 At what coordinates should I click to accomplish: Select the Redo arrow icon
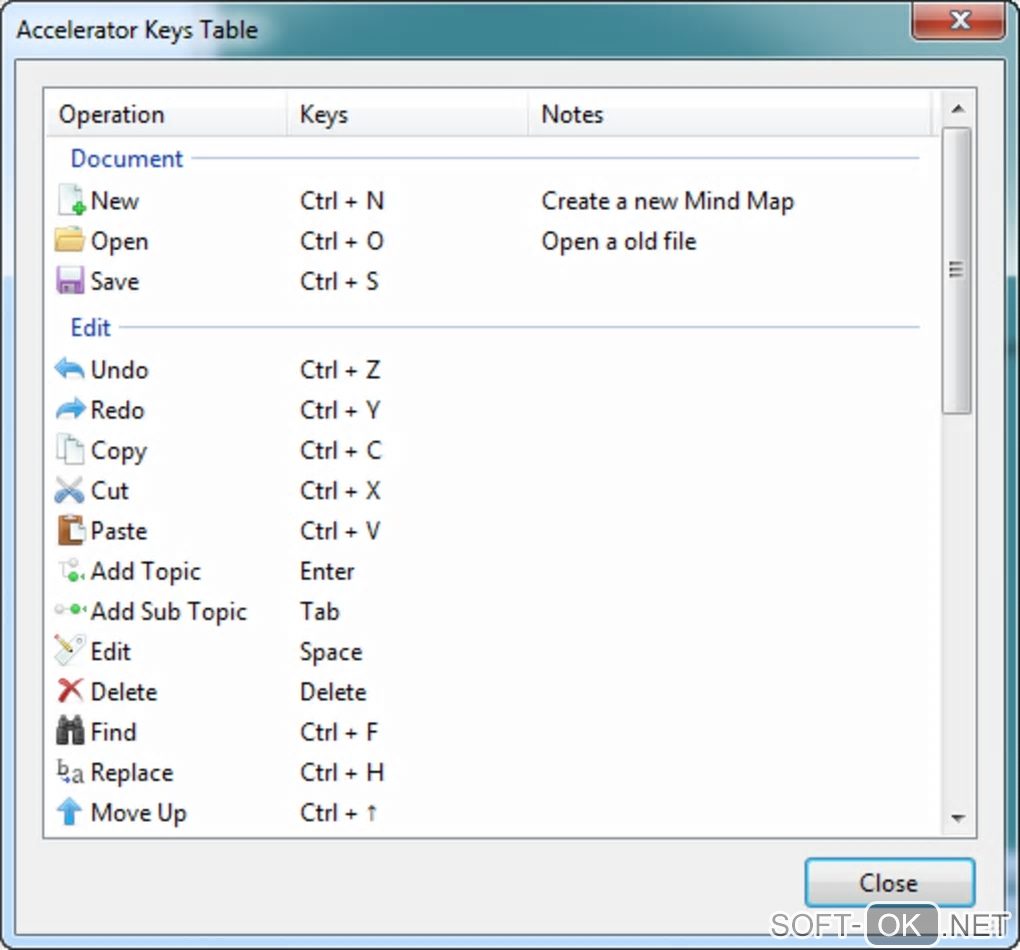[70, 410]
